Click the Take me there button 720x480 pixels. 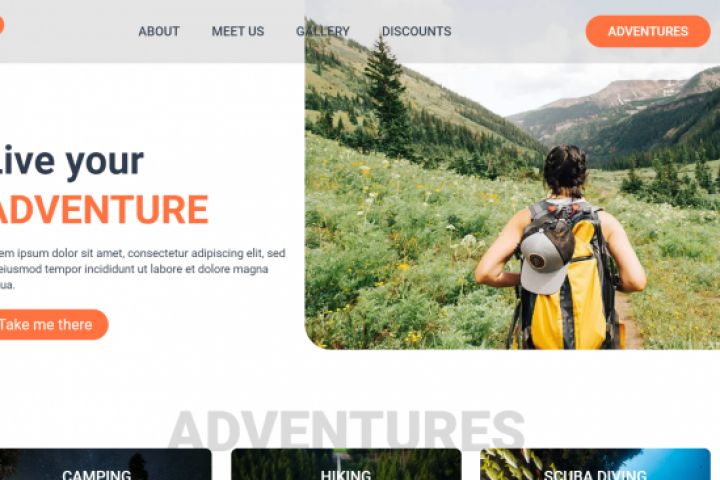point(53,325)
